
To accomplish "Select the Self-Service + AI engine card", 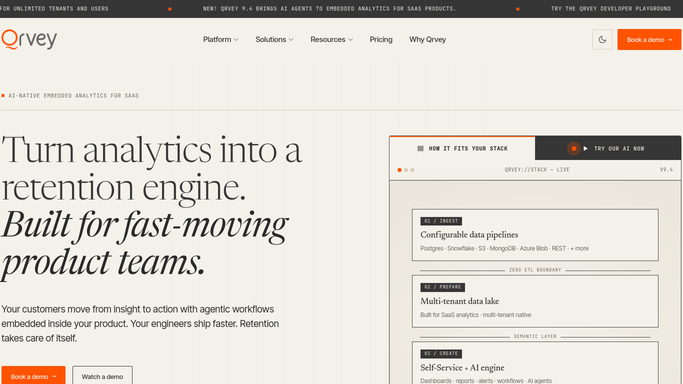I will (535, 363).
